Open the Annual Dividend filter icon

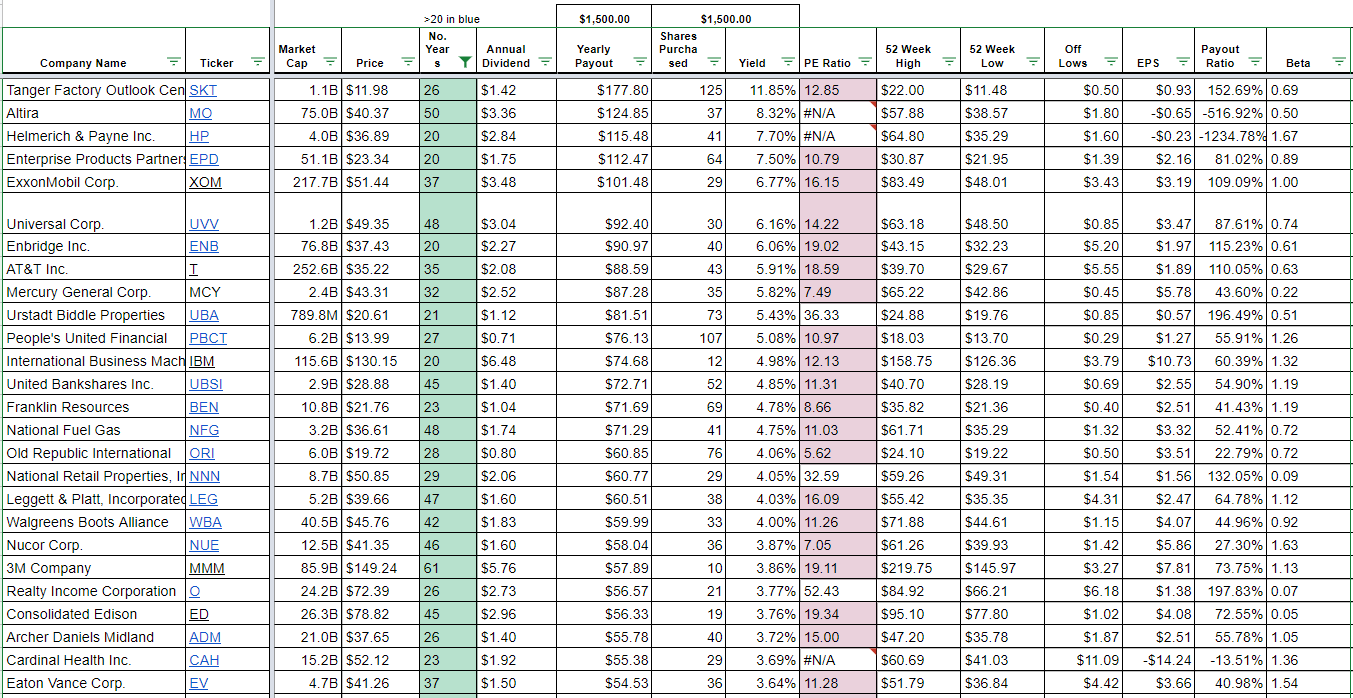[x=544, y=63]
